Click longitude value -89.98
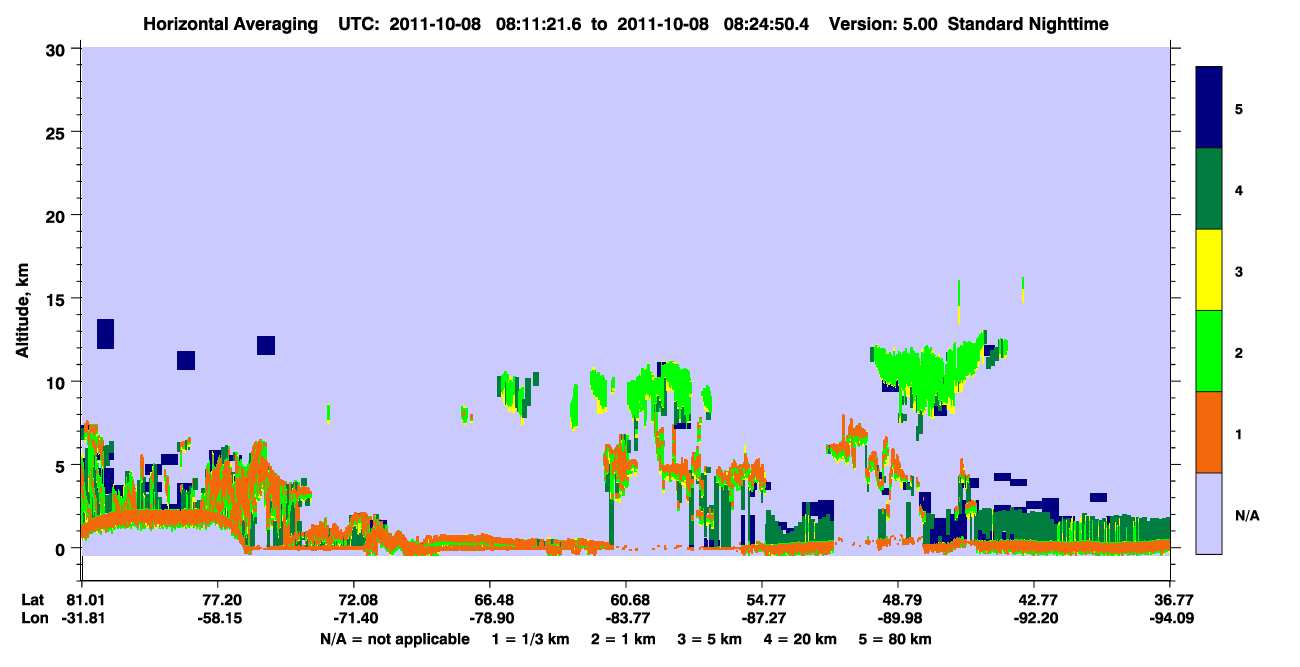Image resolution: width=1300 pixels, height=667 pixels. [x=898, y=618]
